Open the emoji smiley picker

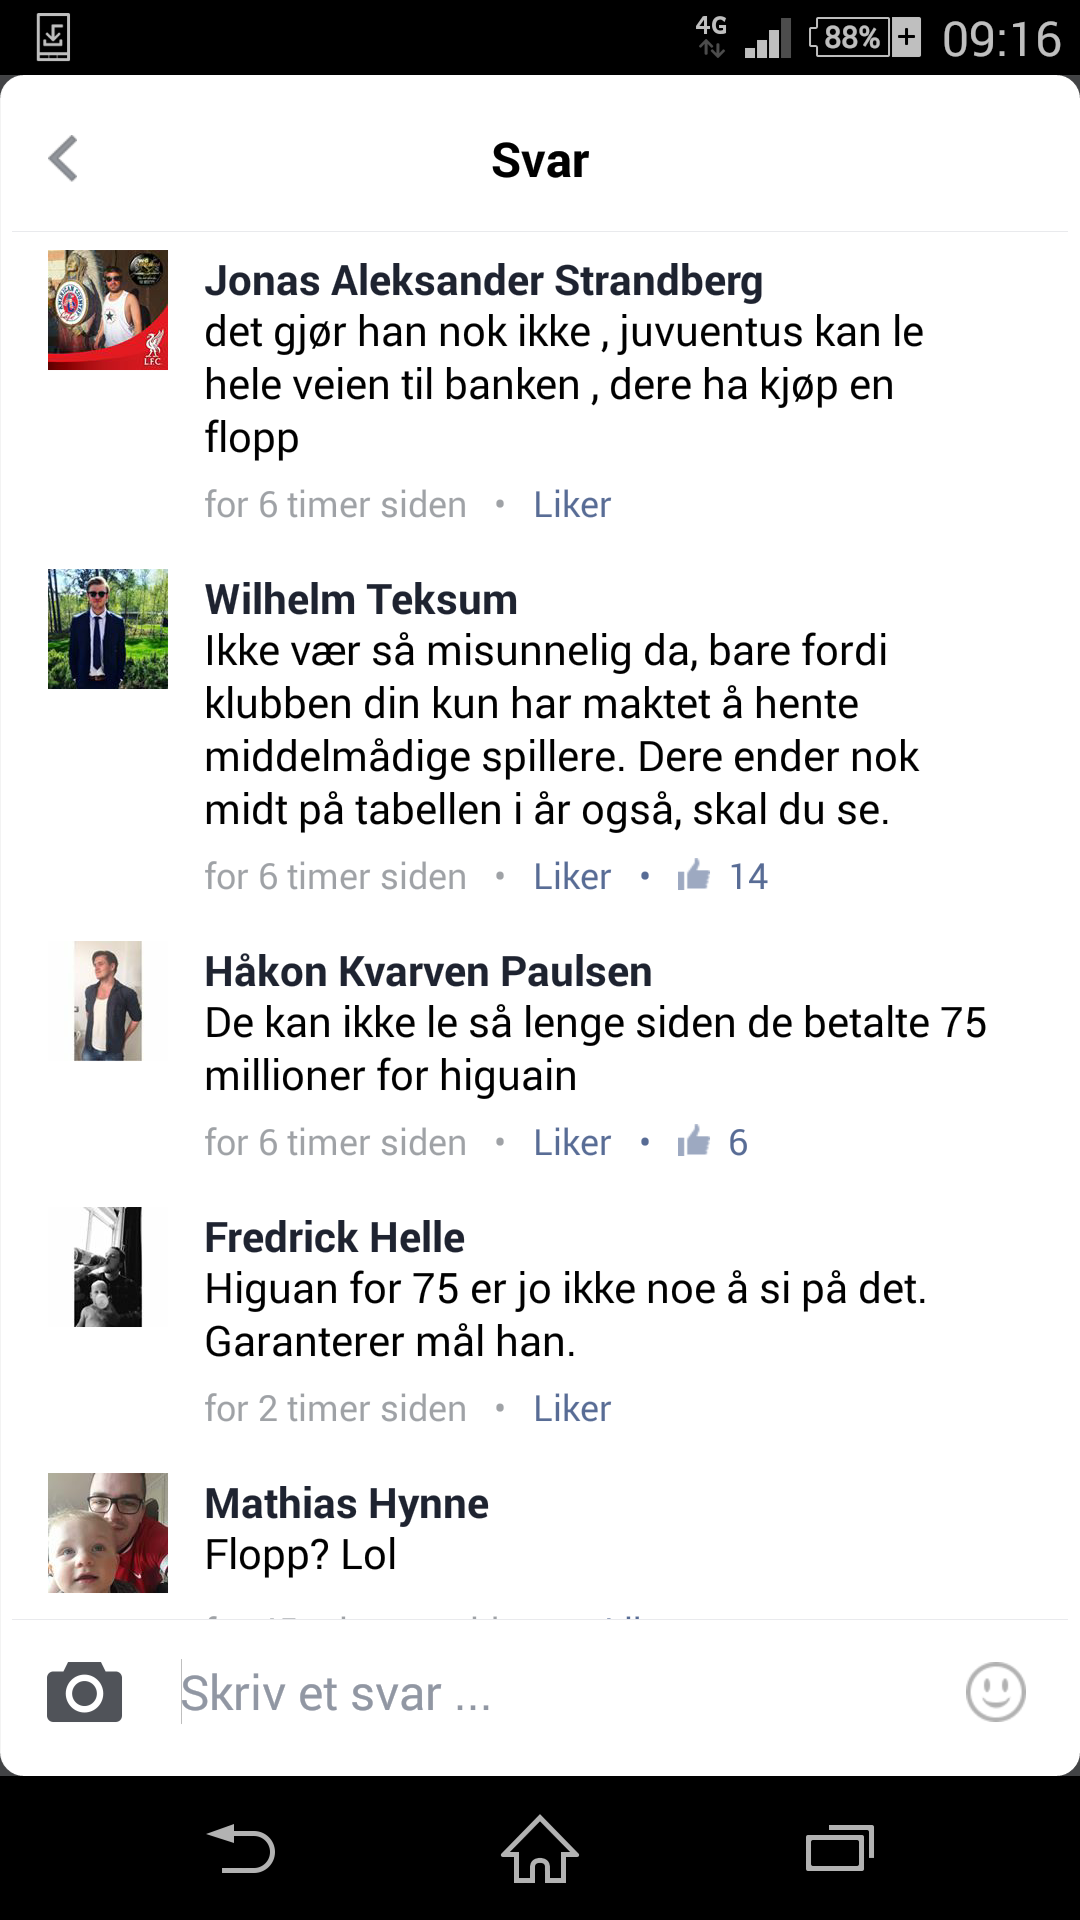[x=995, y=1692]
